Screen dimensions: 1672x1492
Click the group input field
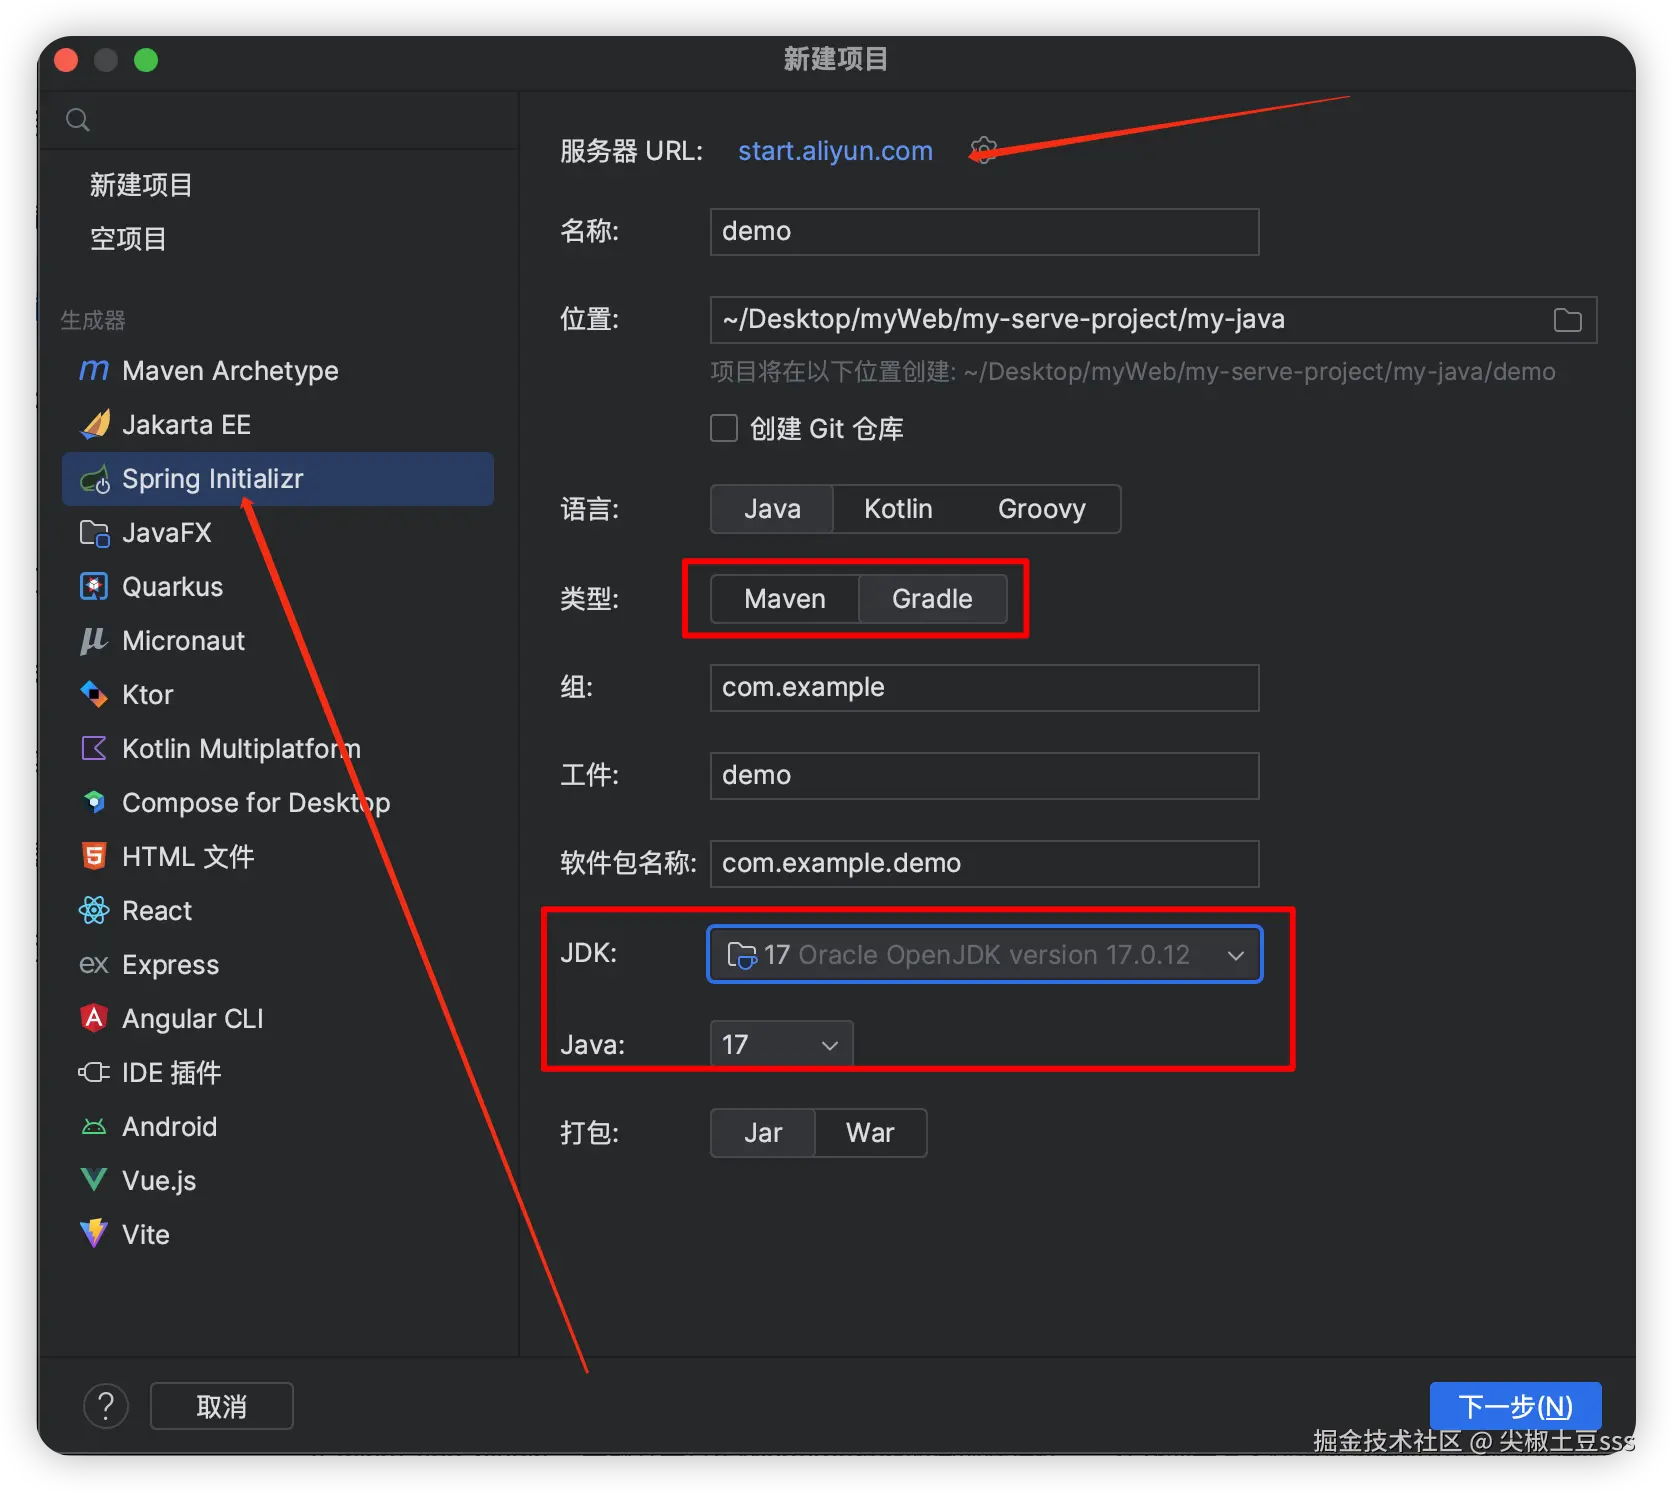coord(985,688)
